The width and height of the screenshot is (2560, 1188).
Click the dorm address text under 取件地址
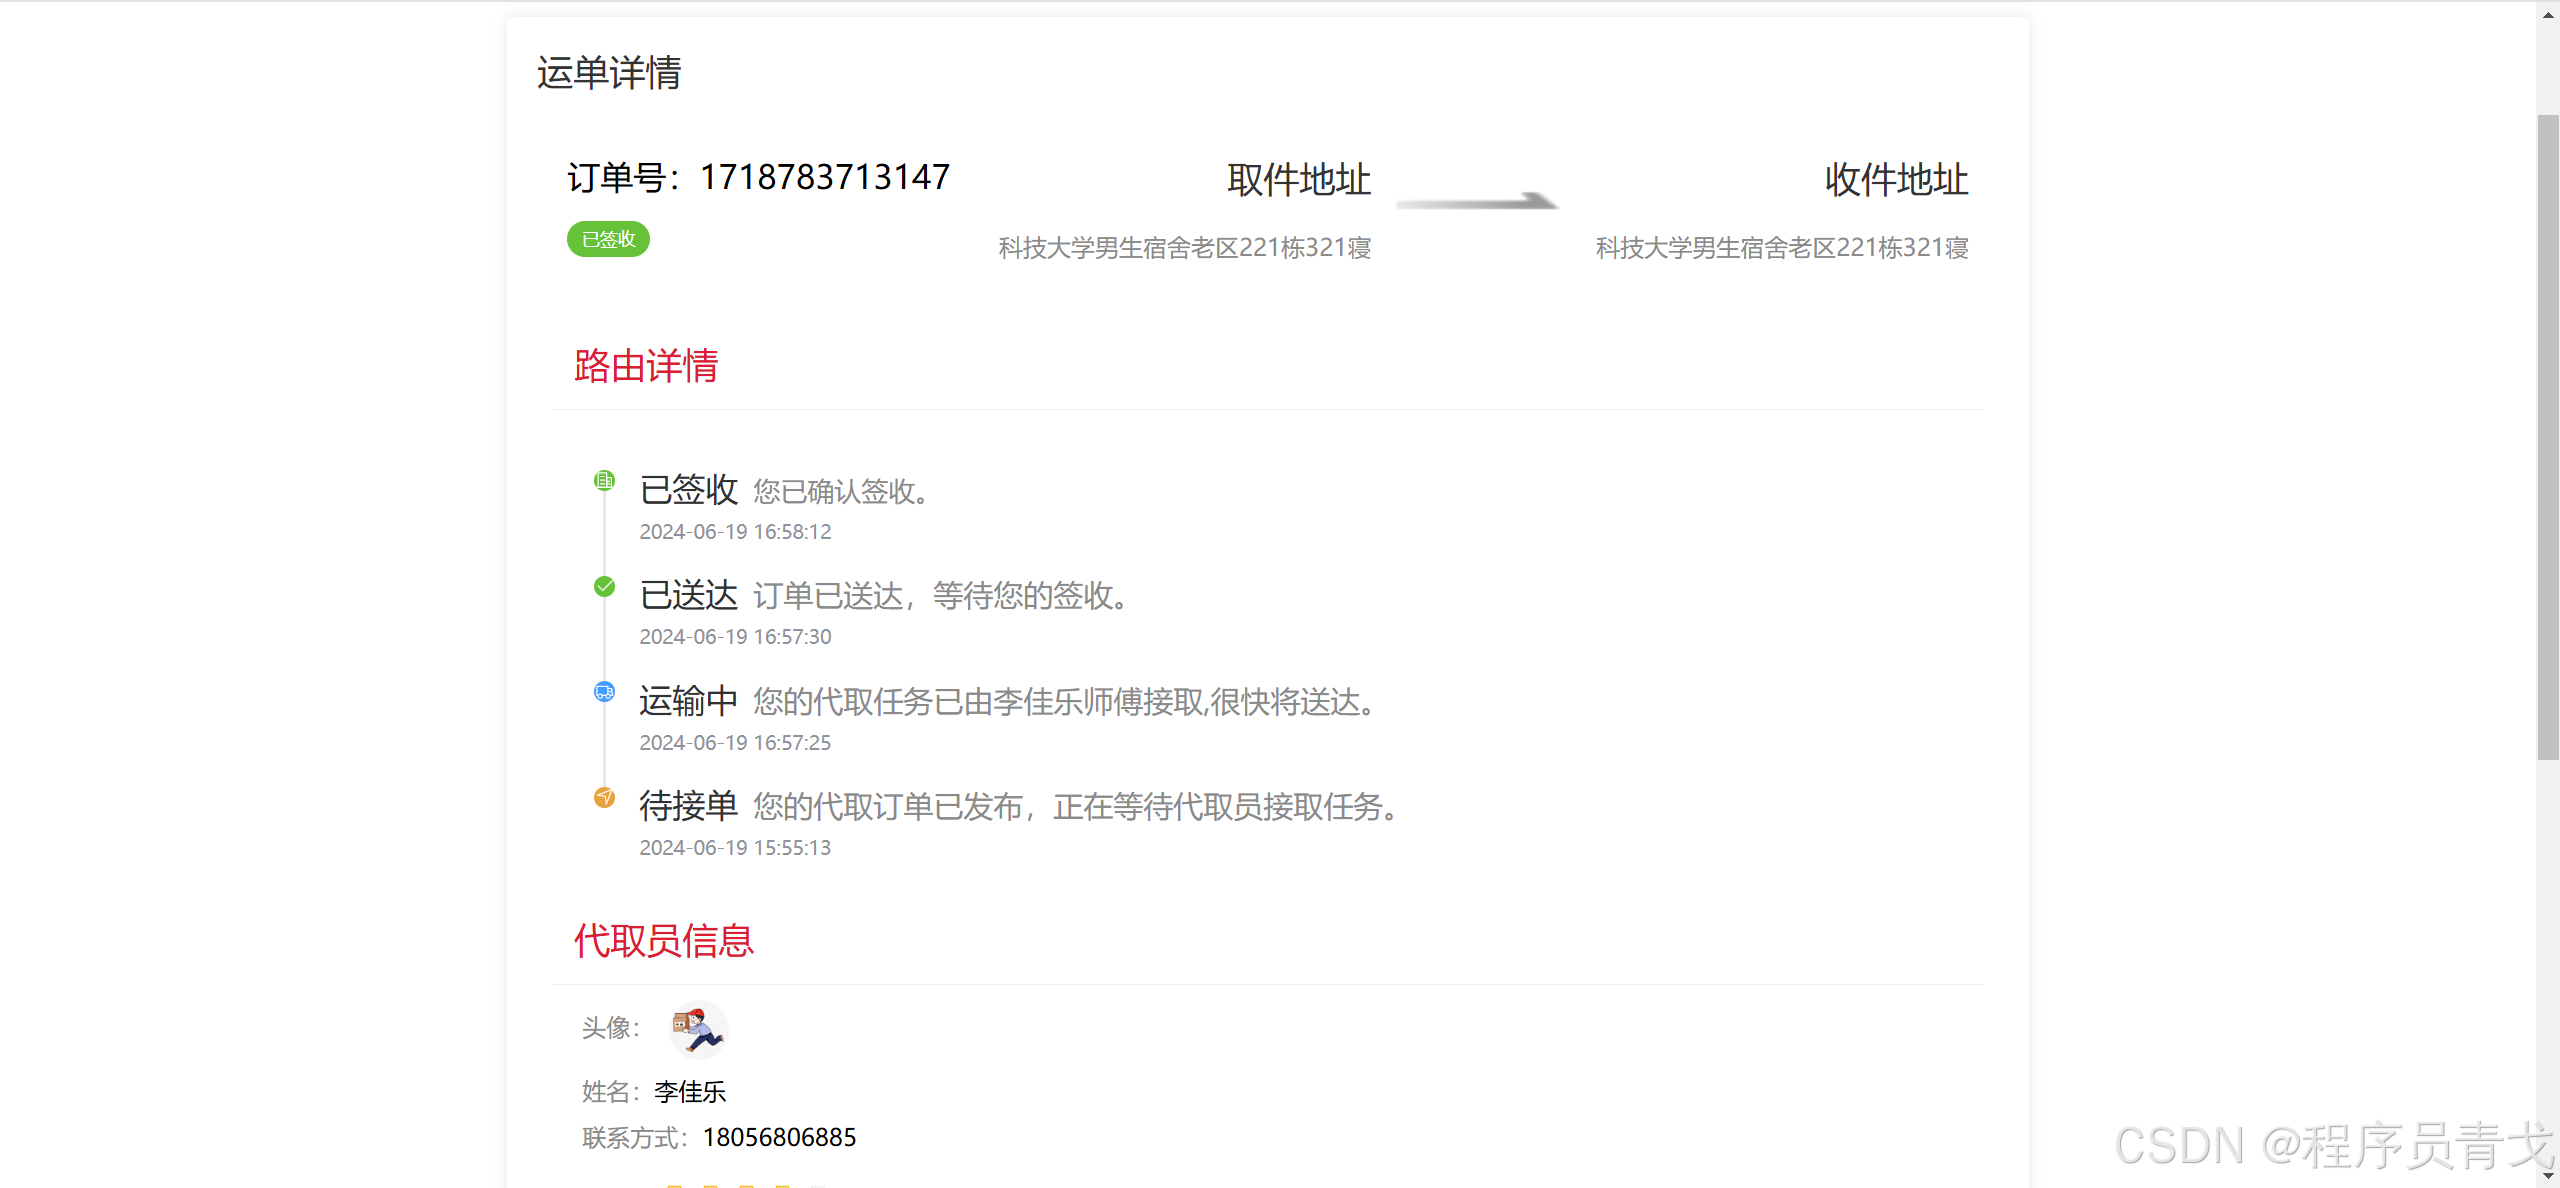point(1184,248)
